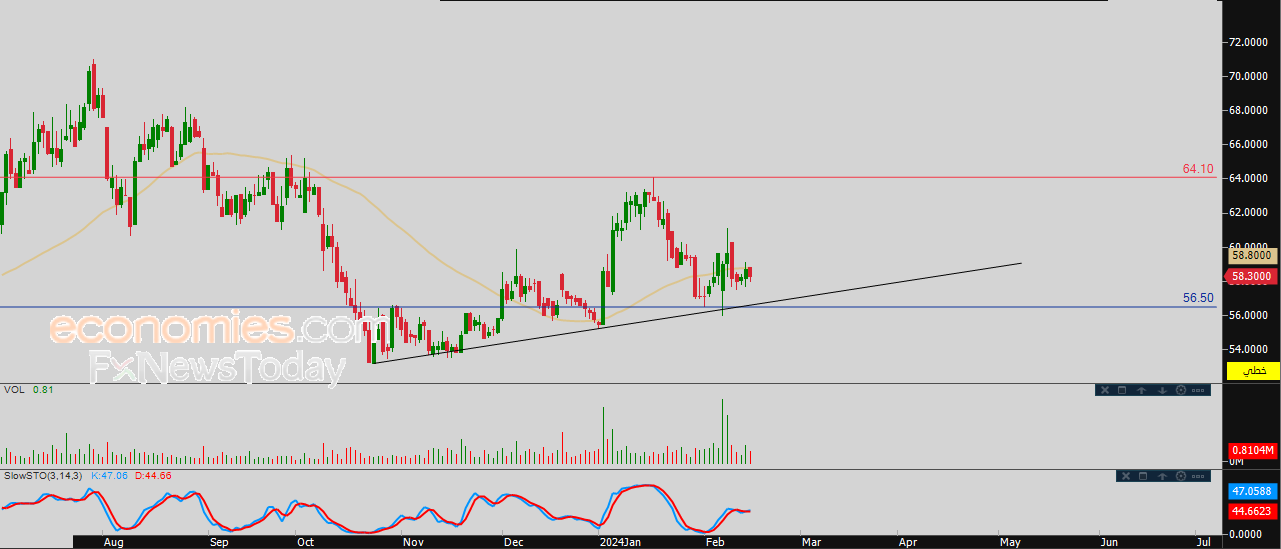Screen dimensions: 1281x549
Task: Close the SlowSTO indicator panel
Action: [1126, 476]
